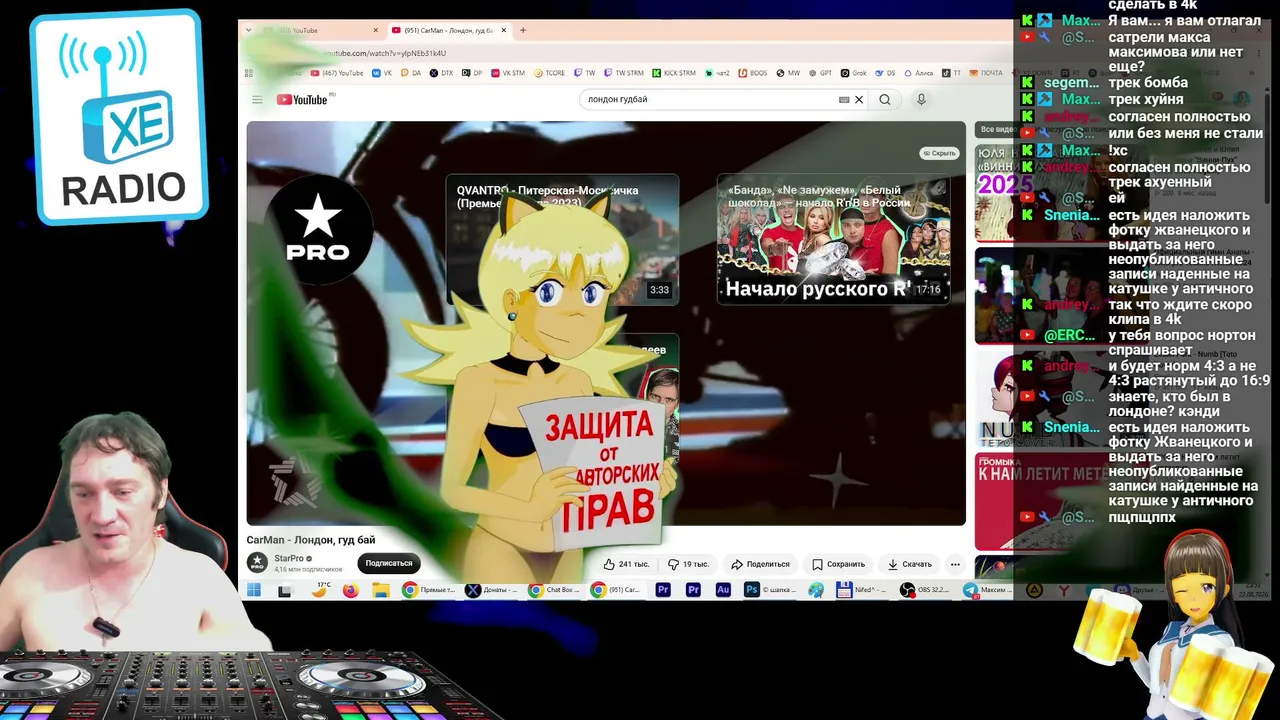Close the CarMan video tab
The image size is (1280, 720).
[504, 30]
